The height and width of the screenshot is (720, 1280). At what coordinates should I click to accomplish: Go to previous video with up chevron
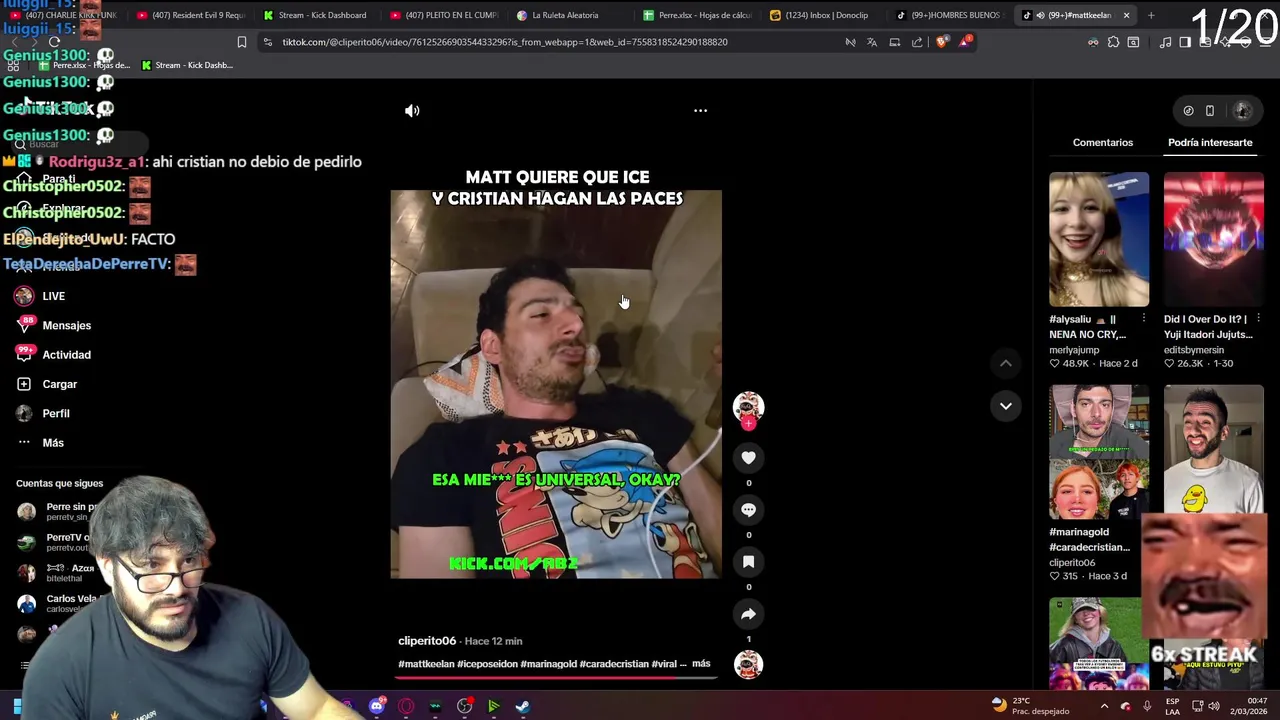[x=1006, y=363]
